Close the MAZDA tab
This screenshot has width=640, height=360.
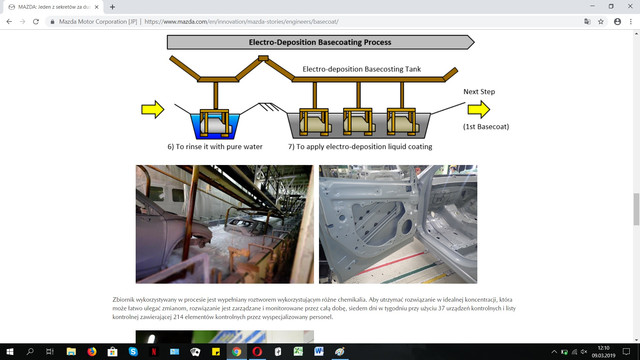[97, 7]
